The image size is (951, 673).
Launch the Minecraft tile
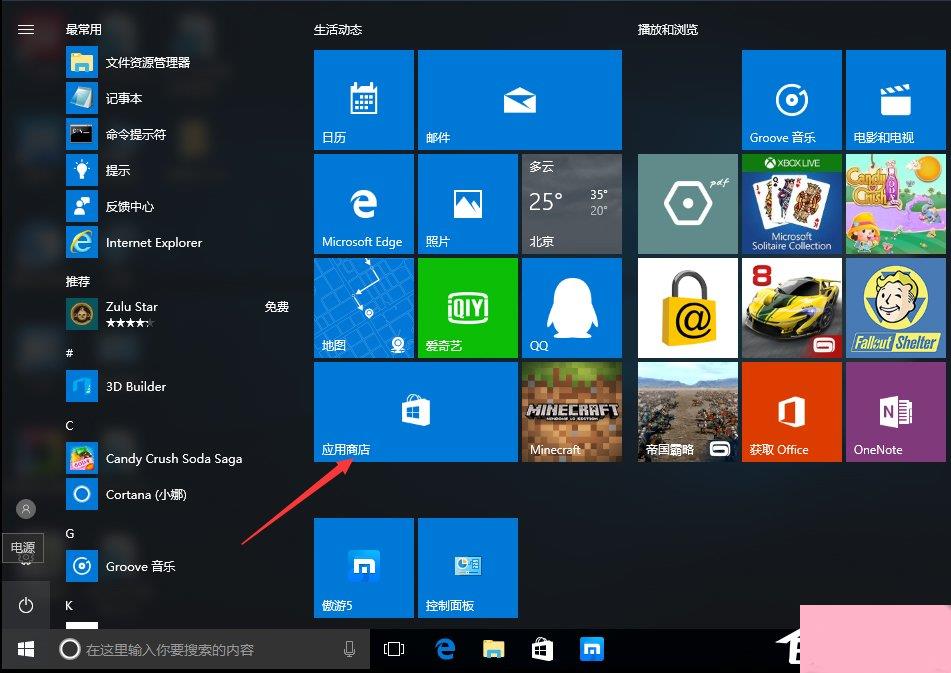click(572, 412)
